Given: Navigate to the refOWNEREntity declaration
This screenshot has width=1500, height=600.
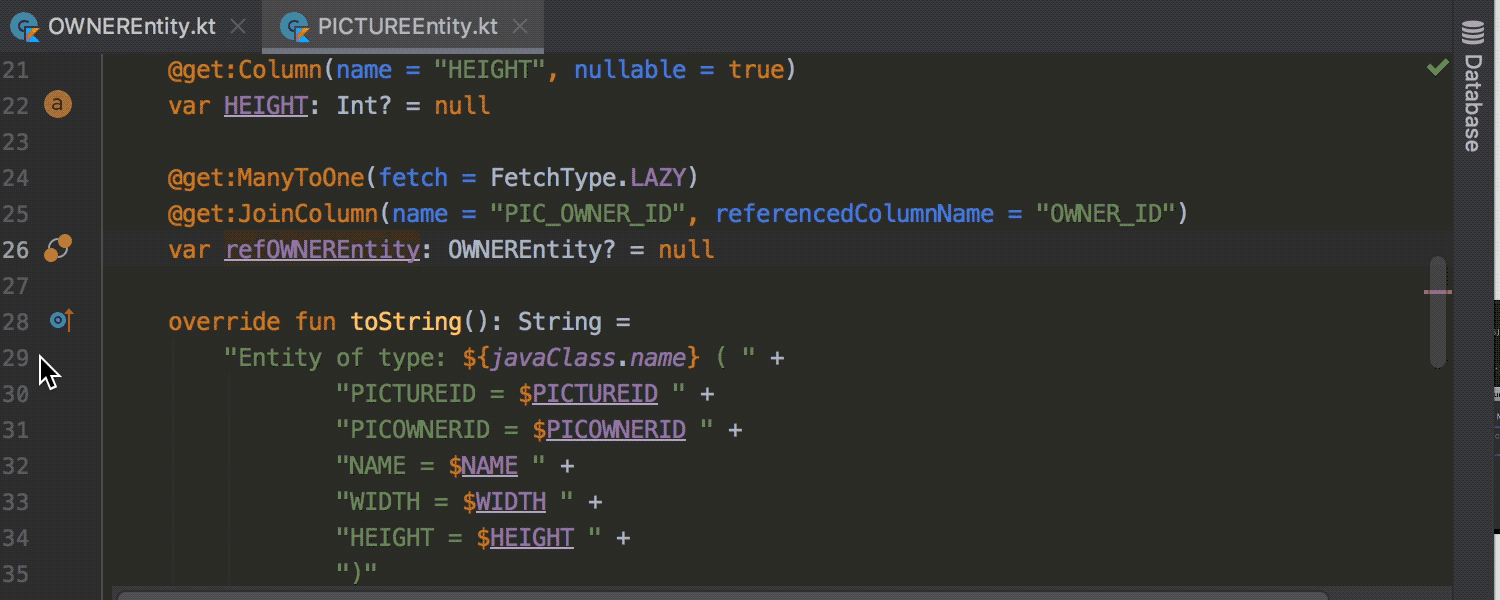Looking at the screenshot, I should point(321,249).
